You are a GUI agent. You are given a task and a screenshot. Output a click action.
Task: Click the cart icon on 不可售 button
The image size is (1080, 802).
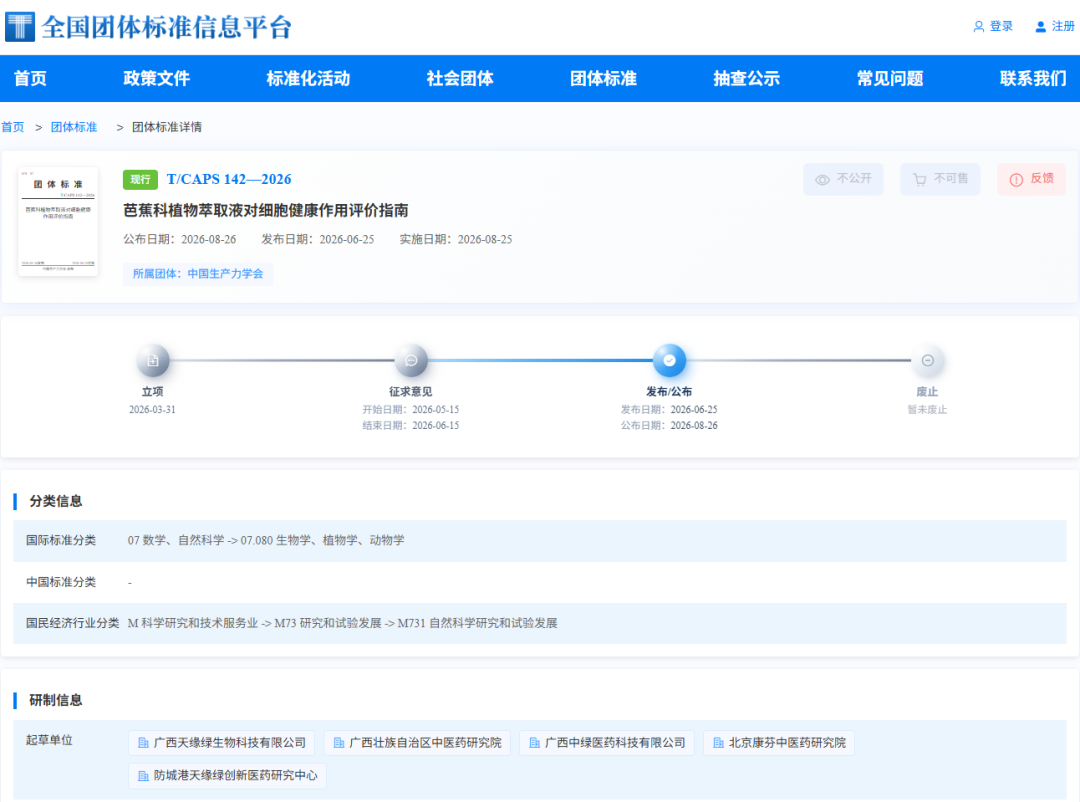coord(920,180)
